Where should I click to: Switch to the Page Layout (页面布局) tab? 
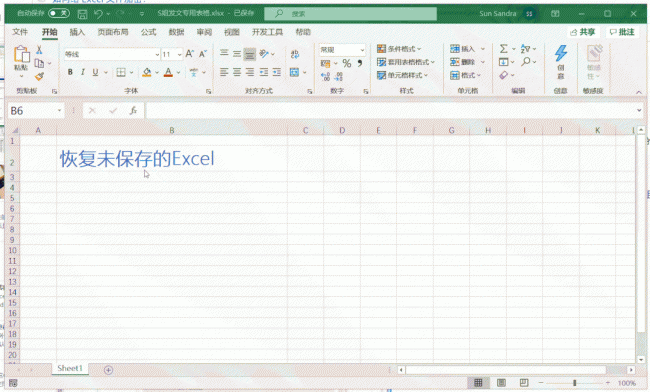[x=113, y=32]
